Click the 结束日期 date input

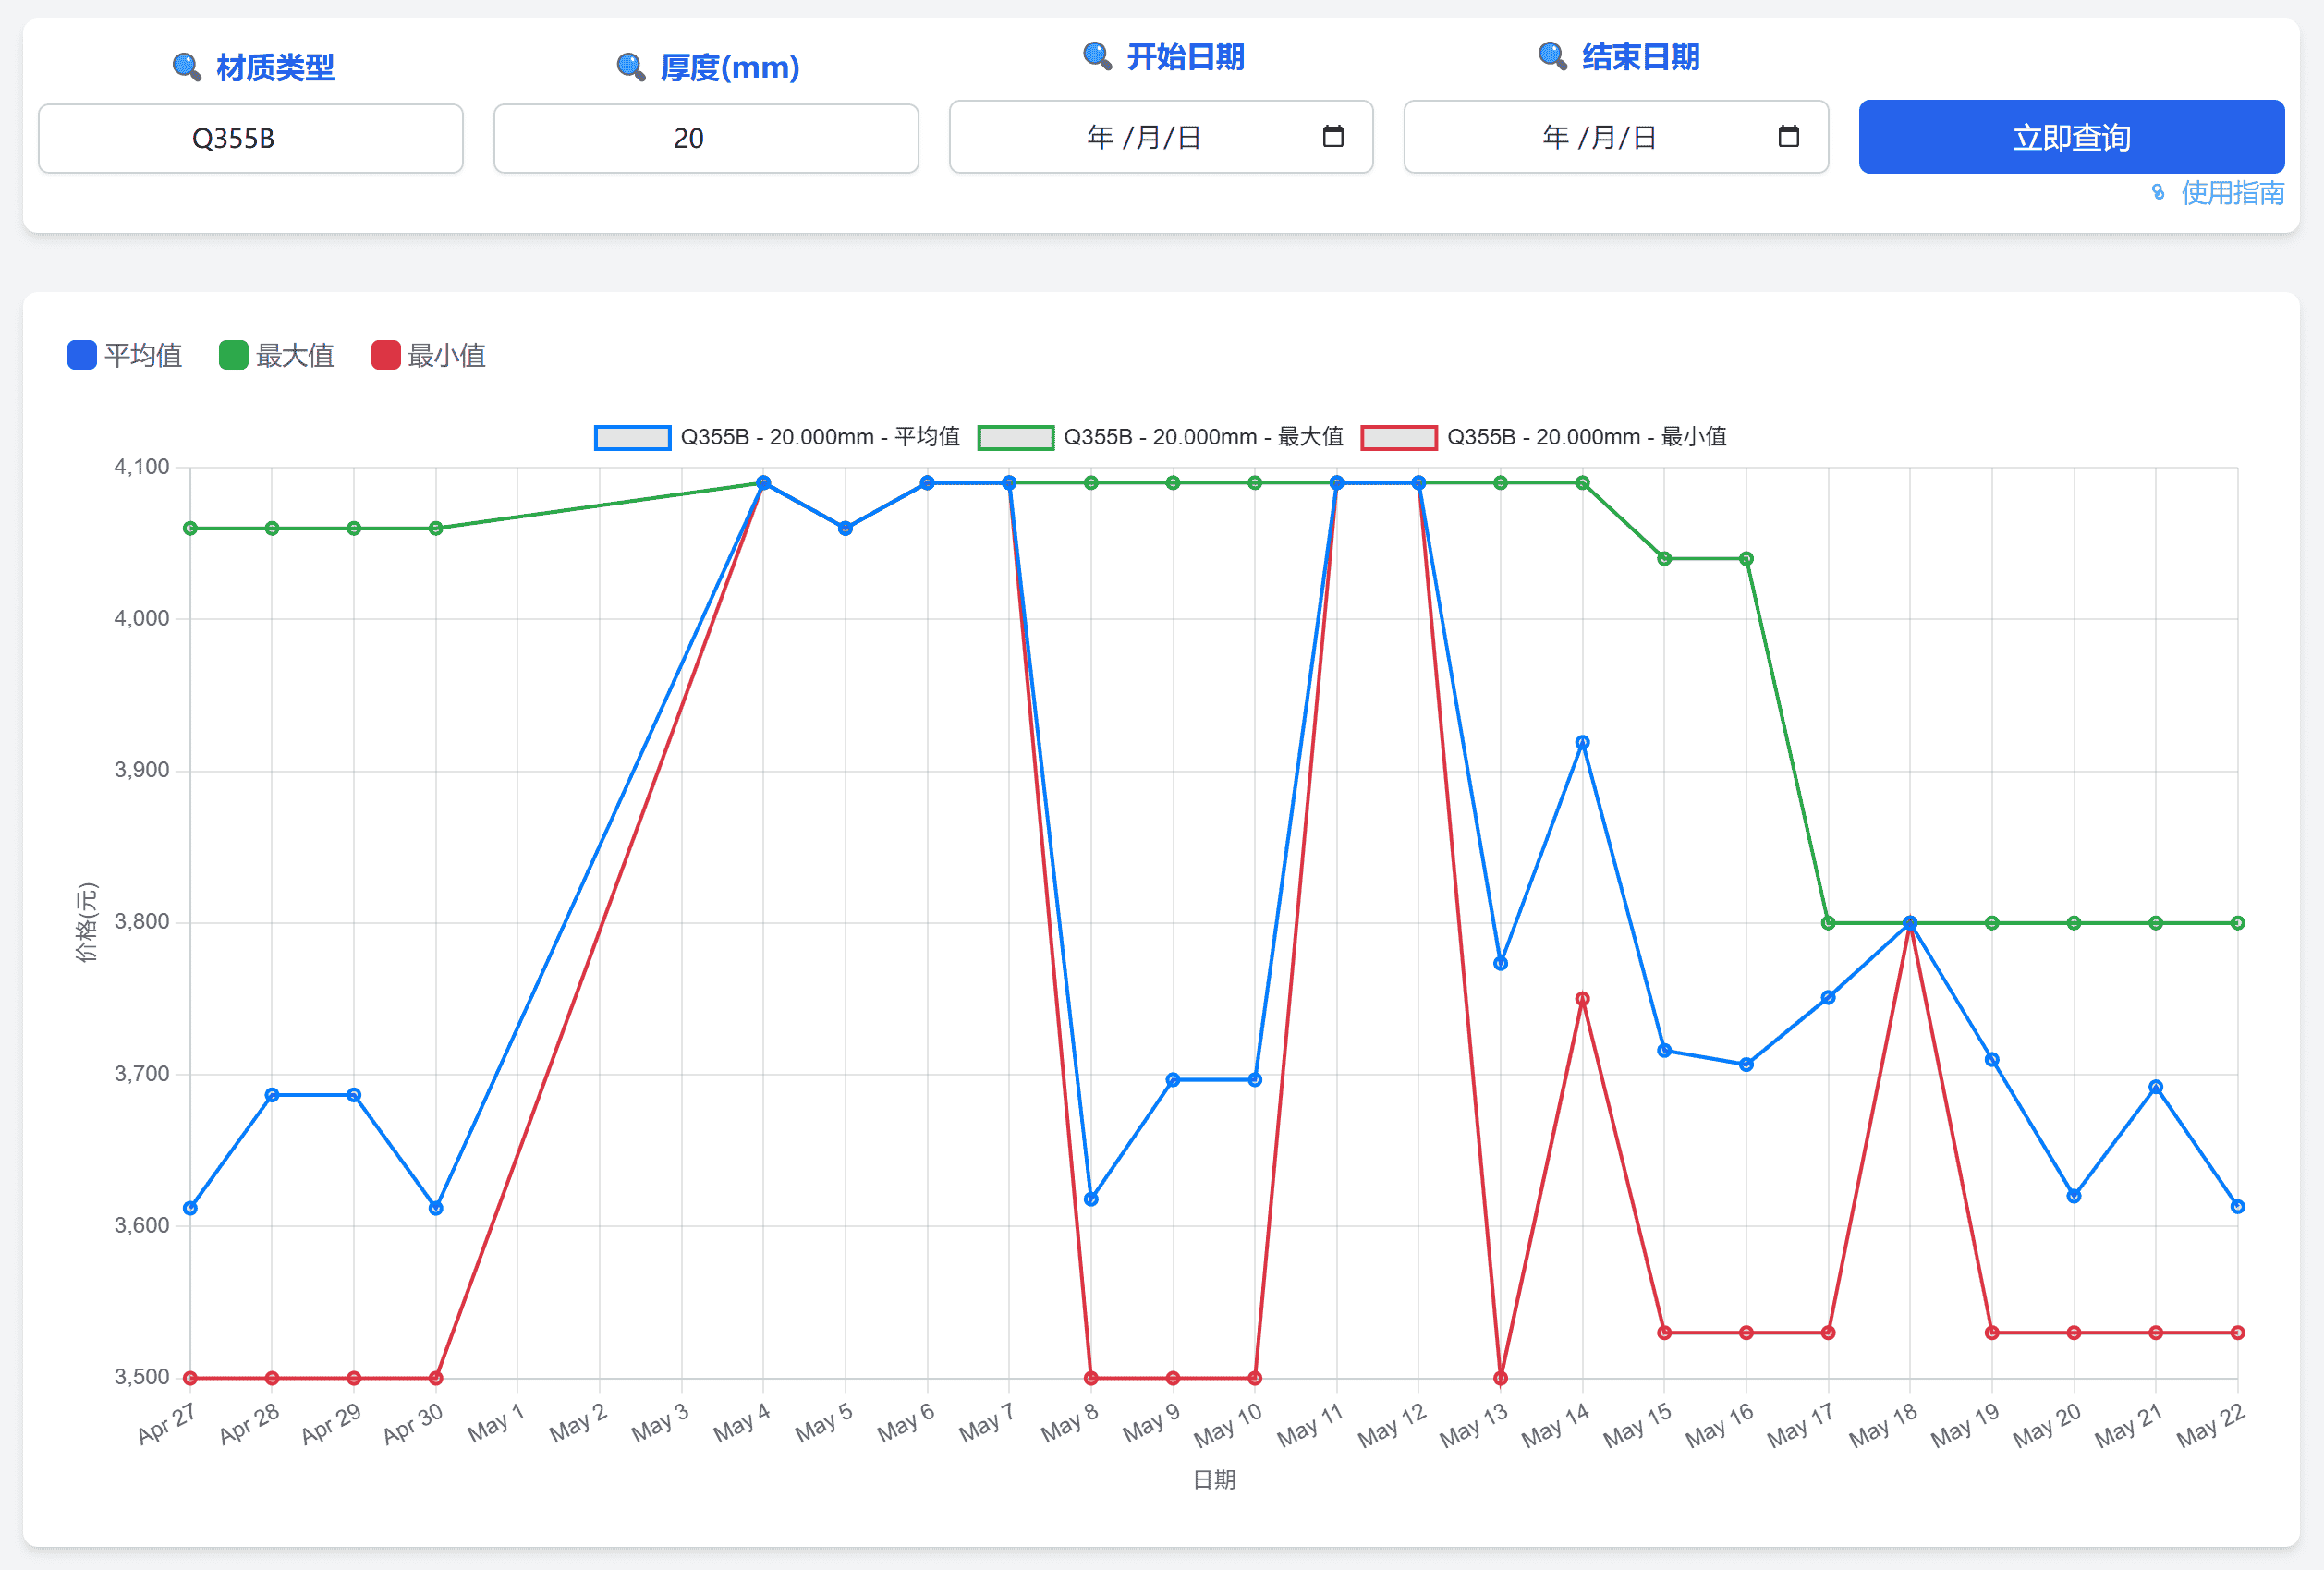pos(1616,137)
